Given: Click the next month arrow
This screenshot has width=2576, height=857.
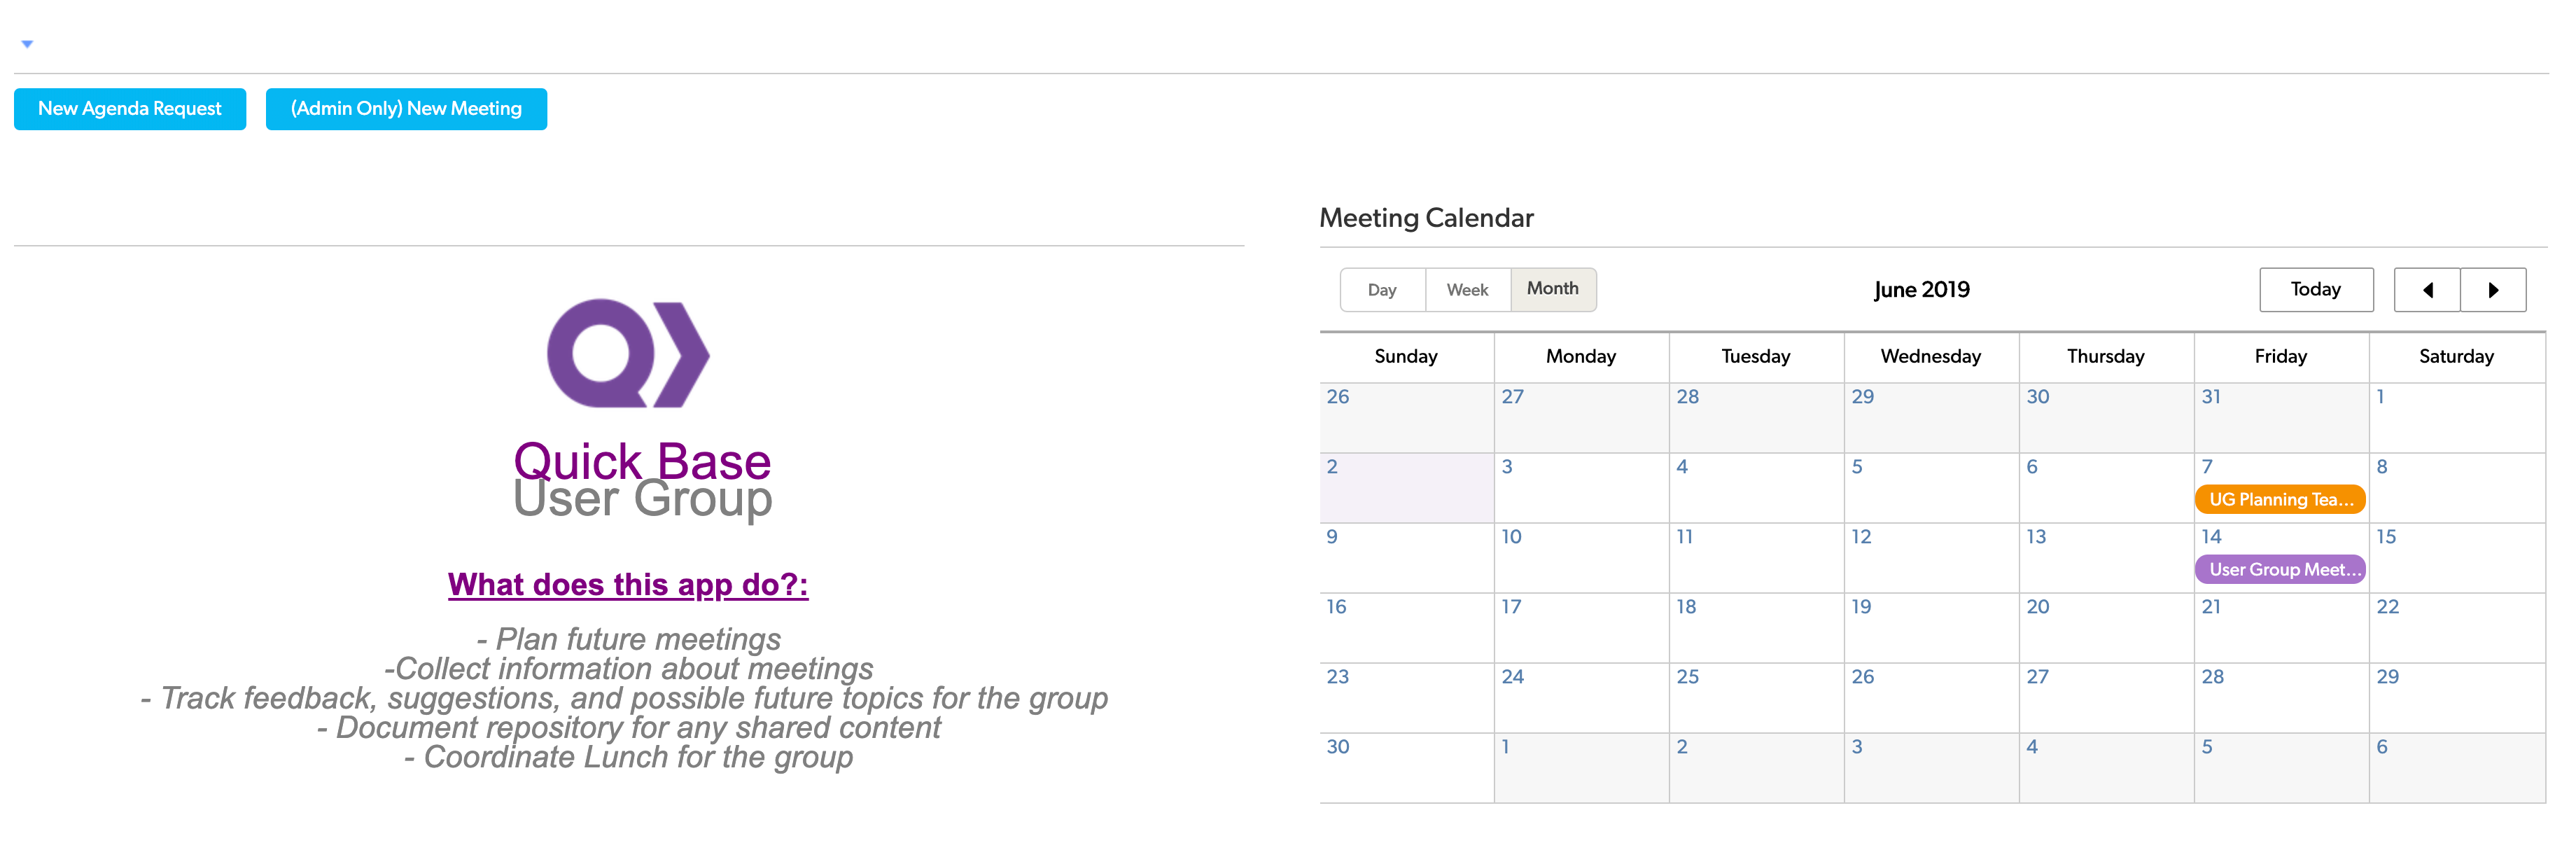Looking at the screenshot, I should [2493, 290].
